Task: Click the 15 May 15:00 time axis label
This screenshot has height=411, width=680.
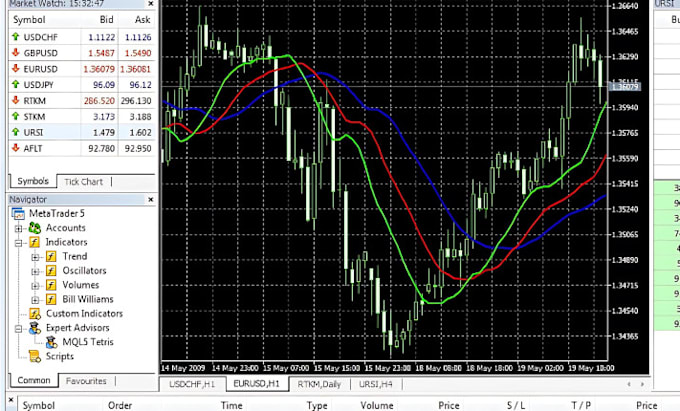Action: 337,368
